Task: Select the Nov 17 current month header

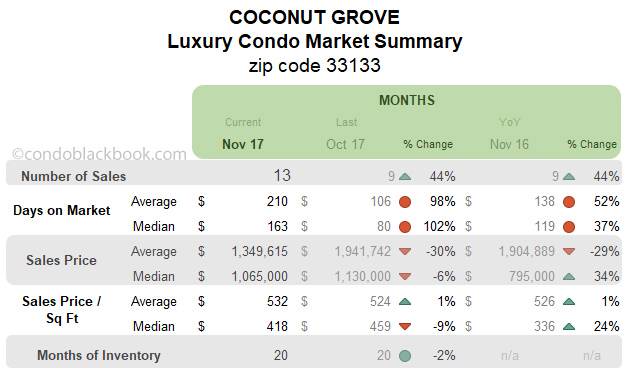Action: [x=243, y=144]
